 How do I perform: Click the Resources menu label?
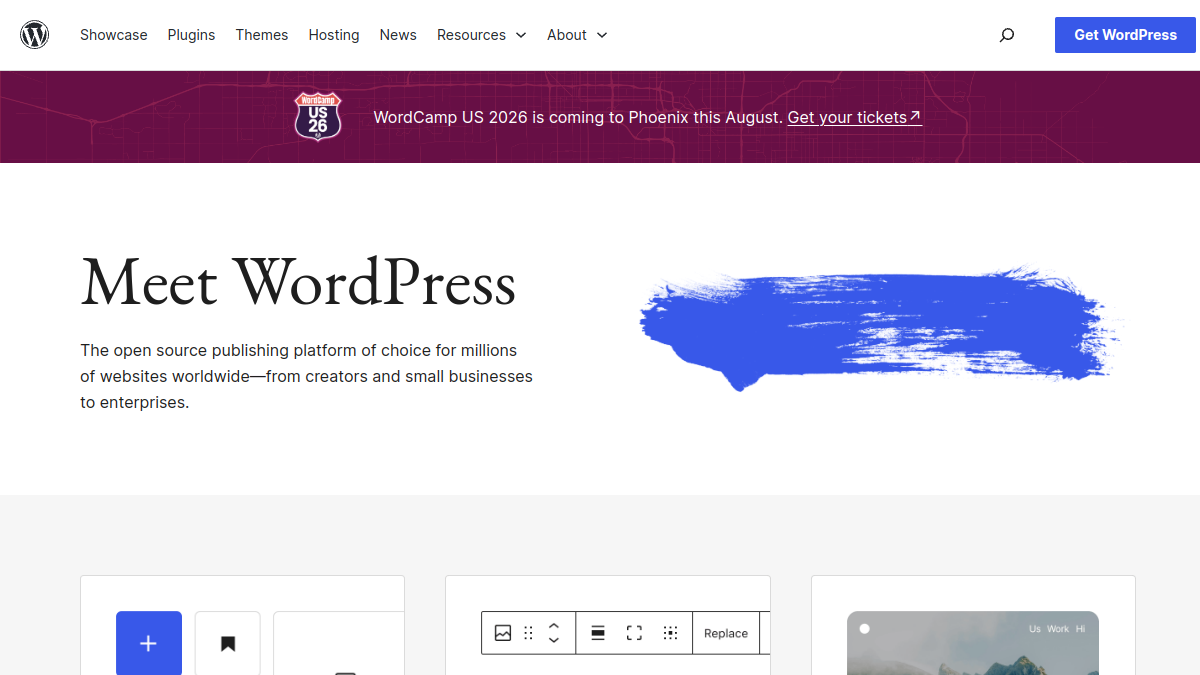click(471, 35)
